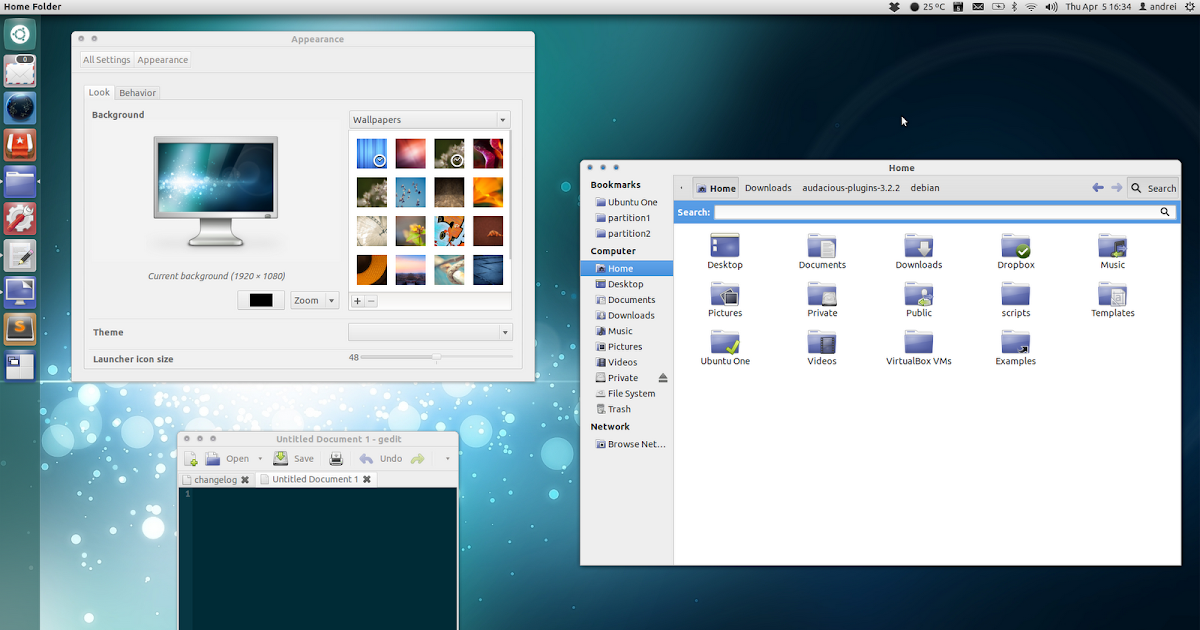
Task: Click the plus icon to add a new wallpaper
Action: (357, 300)
